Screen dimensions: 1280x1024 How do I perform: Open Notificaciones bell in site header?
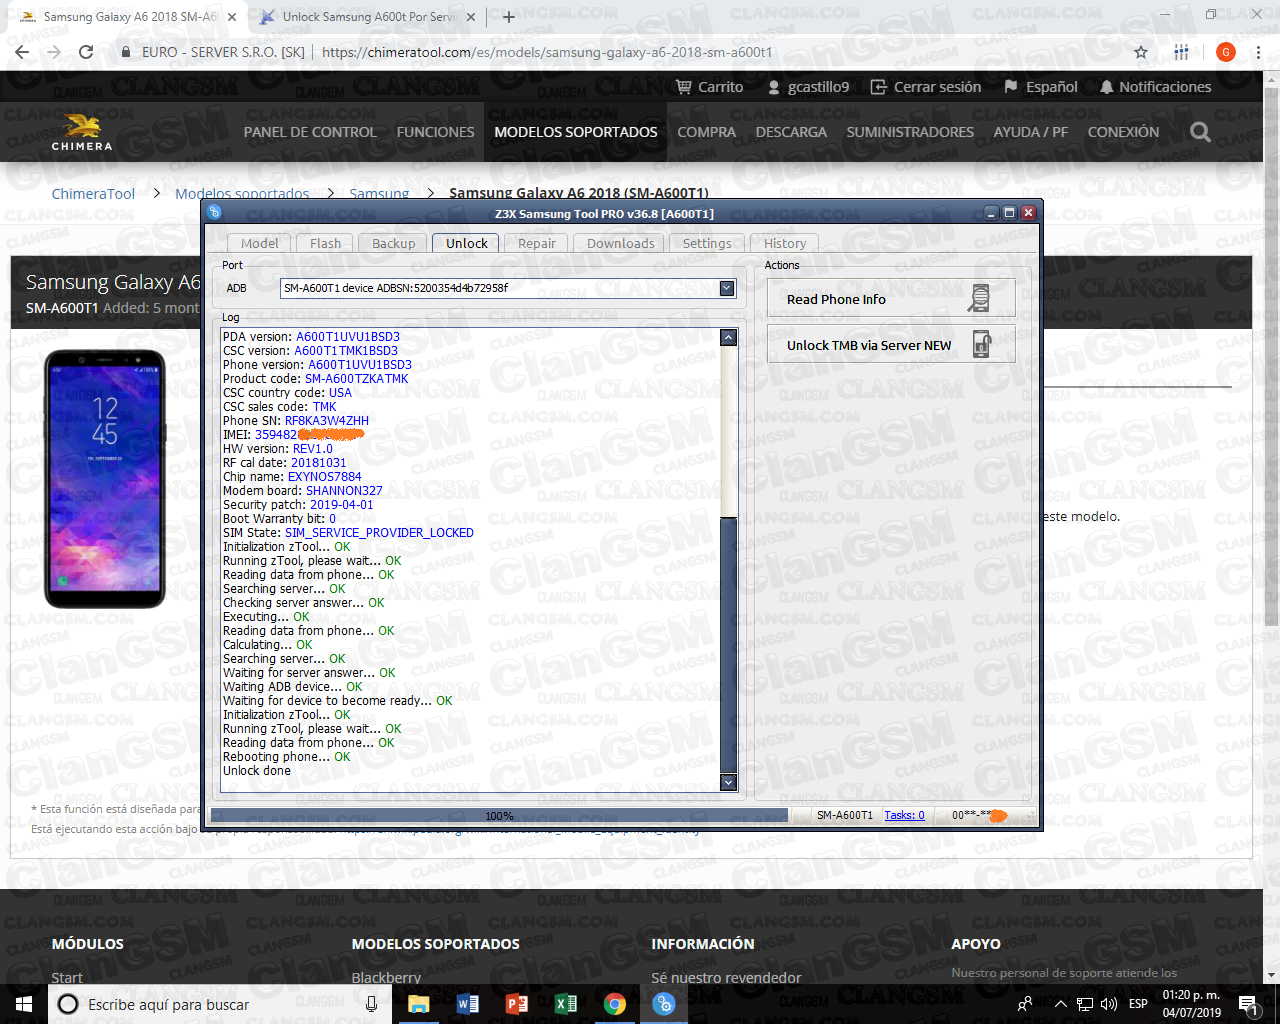point(1155,87)
